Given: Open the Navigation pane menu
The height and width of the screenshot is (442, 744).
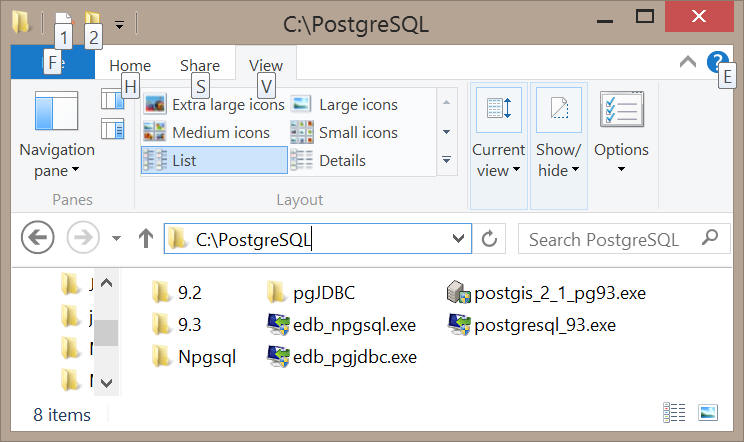Looking at the screenshot, I should point(56,135).
